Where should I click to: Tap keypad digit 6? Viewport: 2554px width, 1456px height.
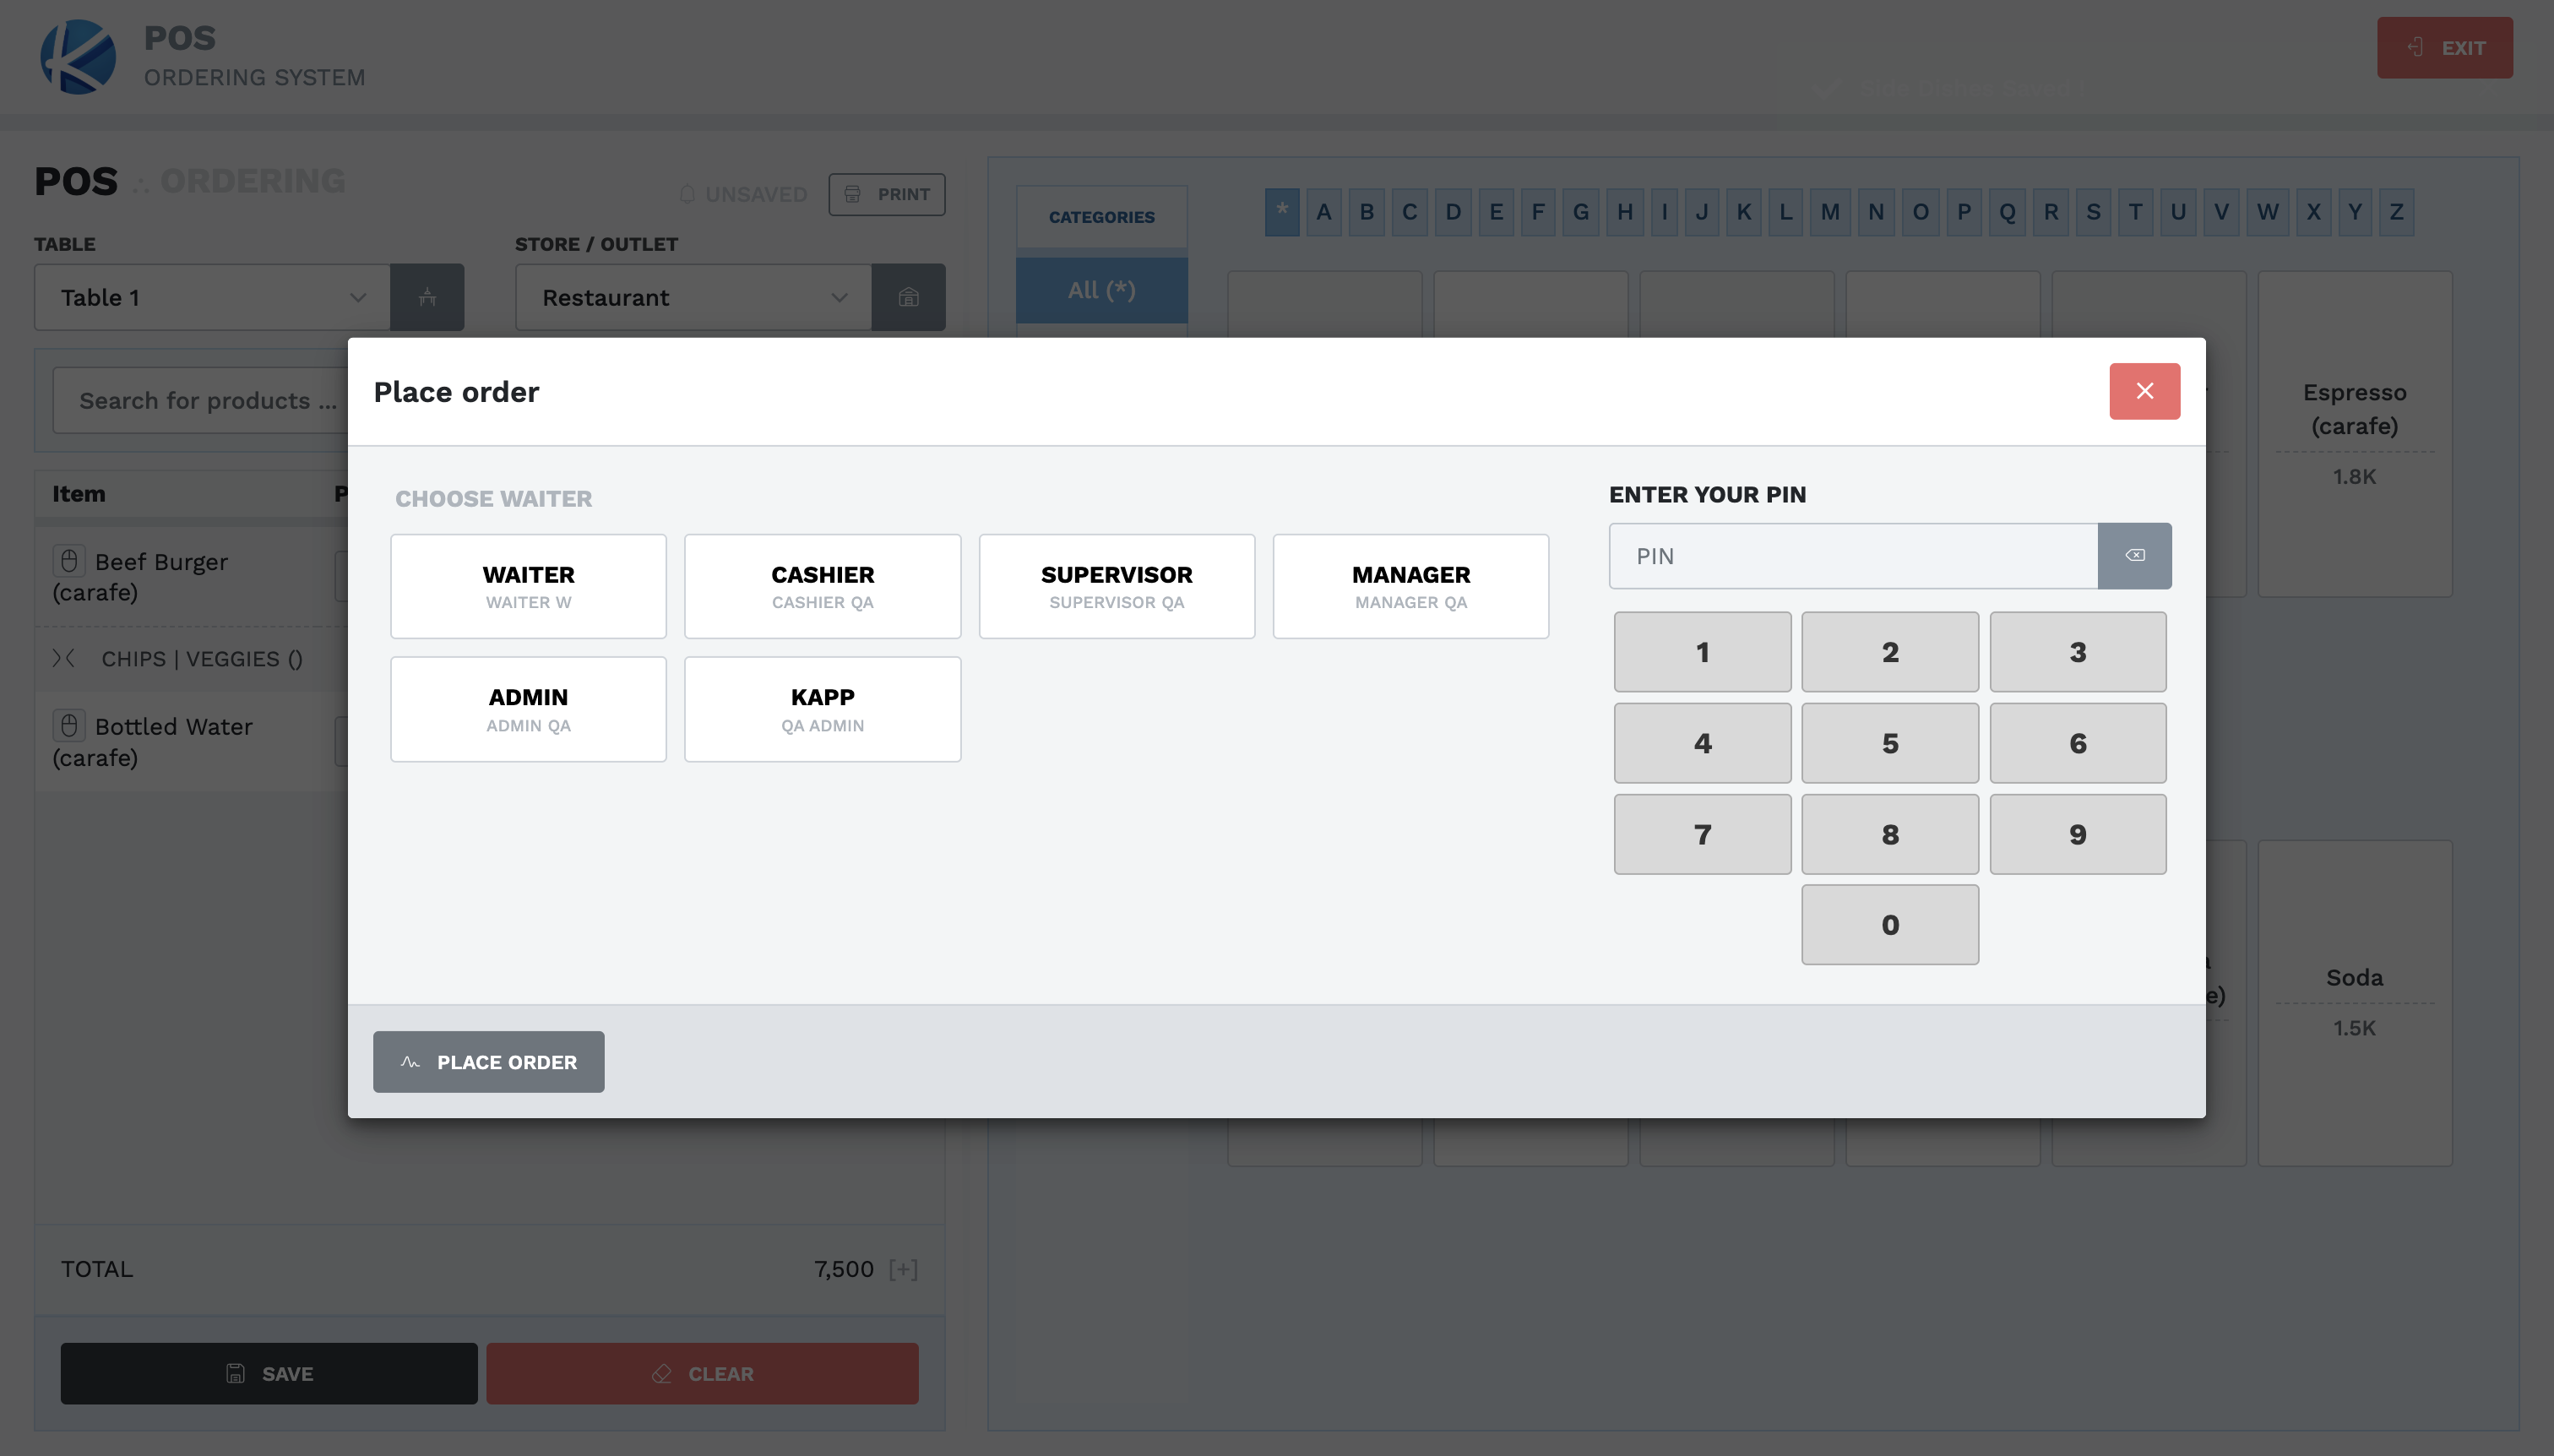pos(2078,743)
